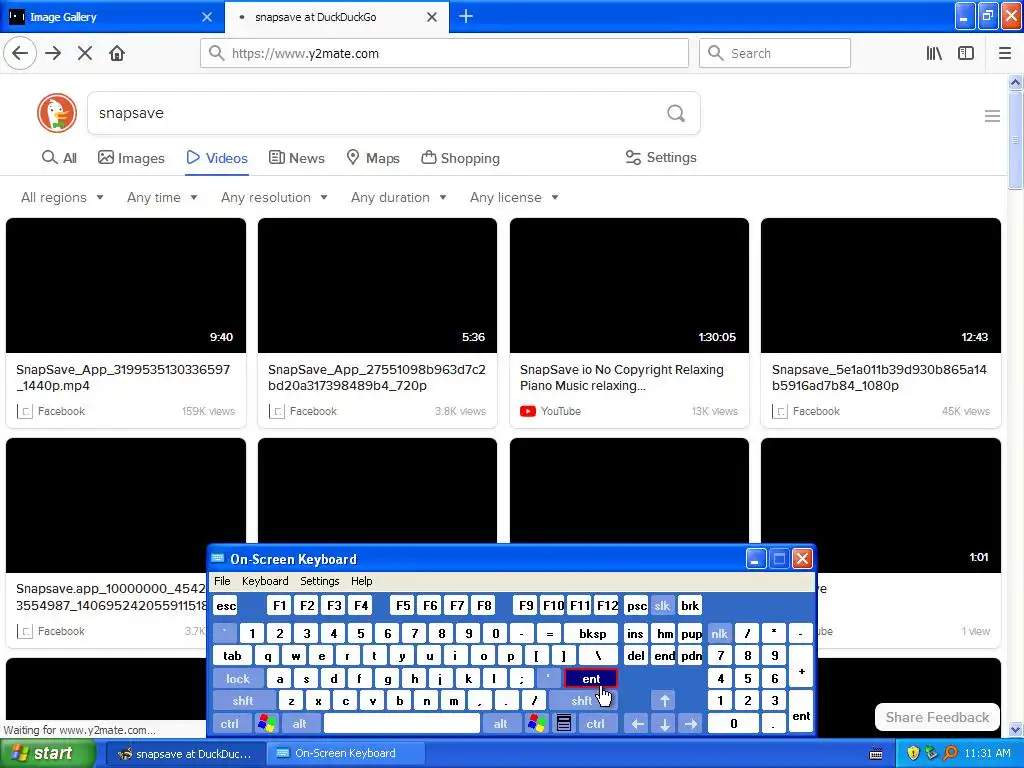Screen dimensions: 1024x768
Task: Open the Firefox library icon
Action: click(x=934, y=53)
